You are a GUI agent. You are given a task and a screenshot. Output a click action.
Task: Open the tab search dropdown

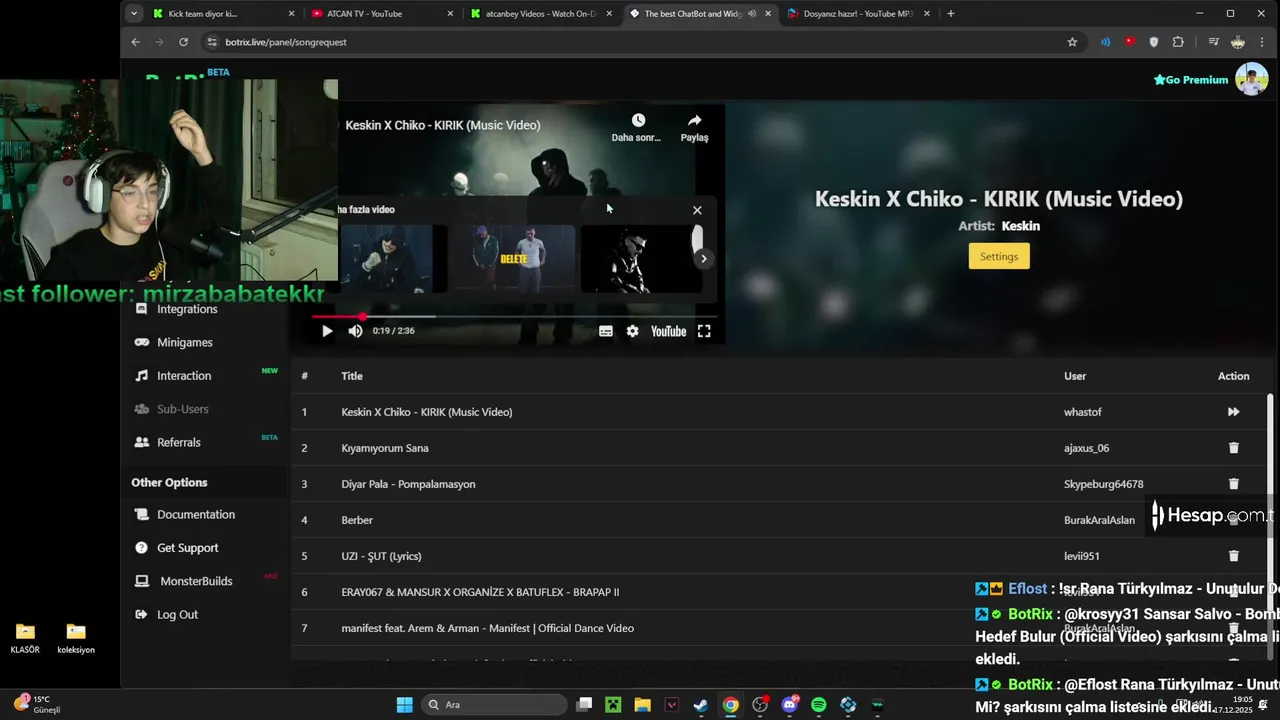[x=134, y=14]
